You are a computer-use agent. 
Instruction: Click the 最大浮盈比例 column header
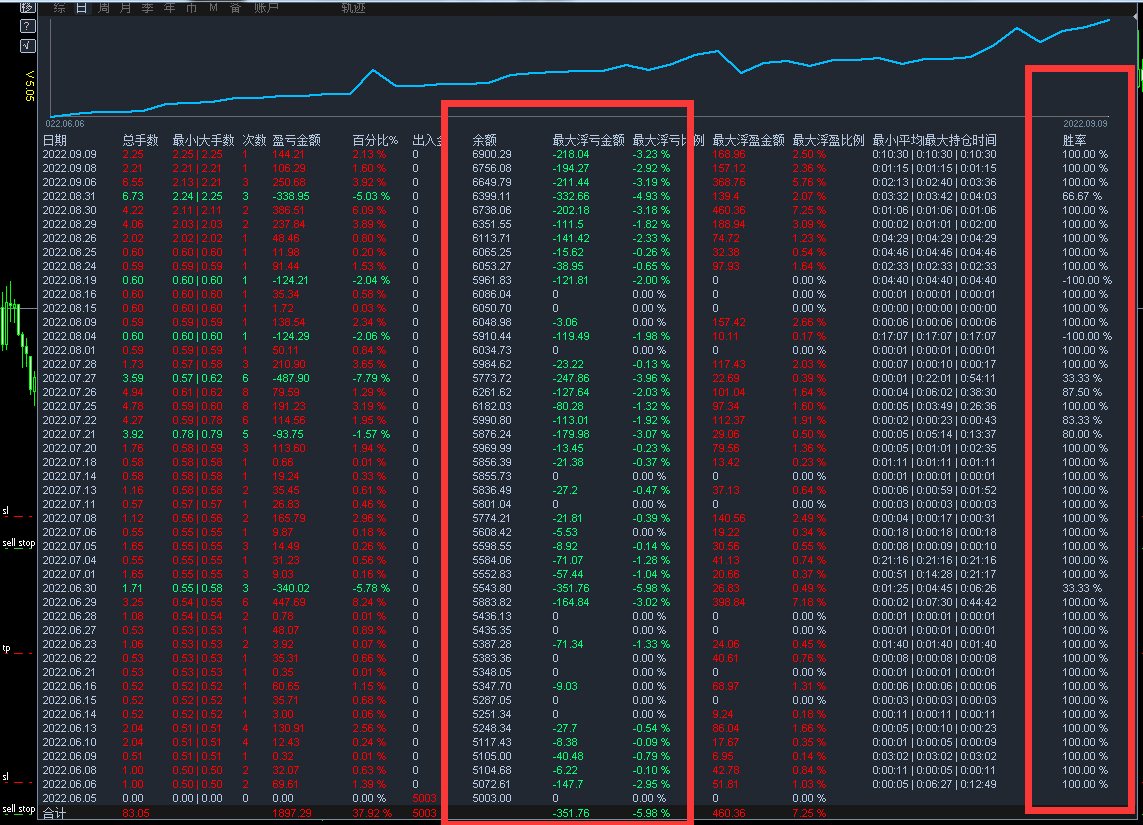click(x=828, y=140)
